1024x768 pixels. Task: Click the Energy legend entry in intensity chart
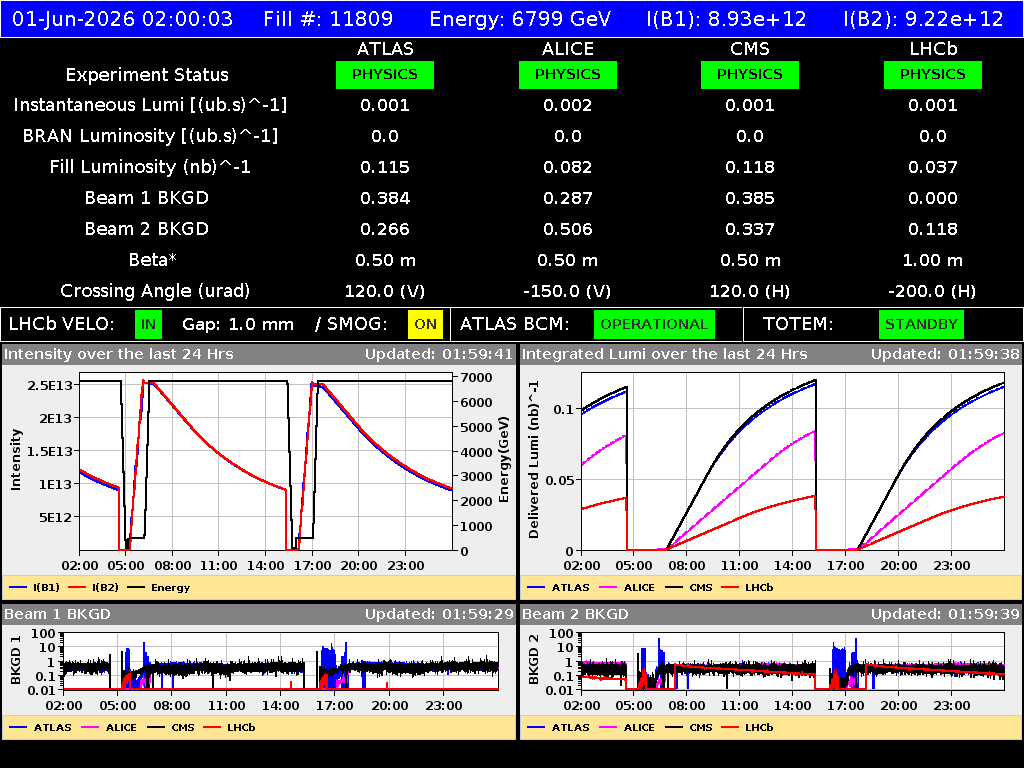(159, 588)
